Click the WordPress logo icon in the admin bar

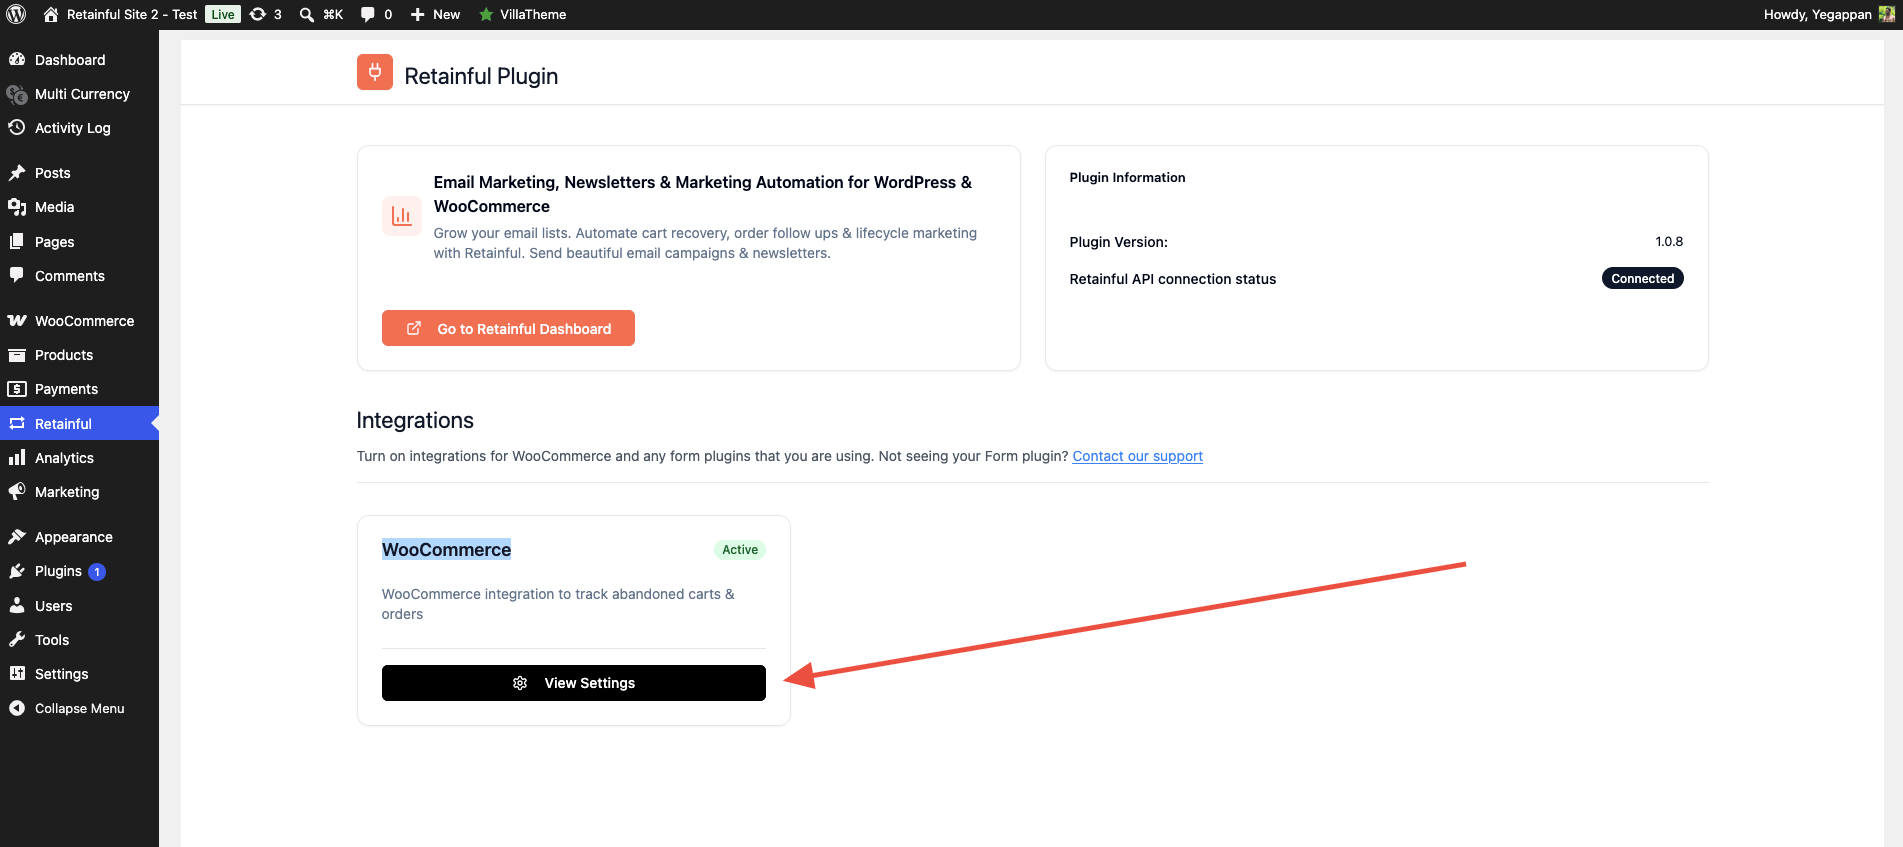pos(16,14)
